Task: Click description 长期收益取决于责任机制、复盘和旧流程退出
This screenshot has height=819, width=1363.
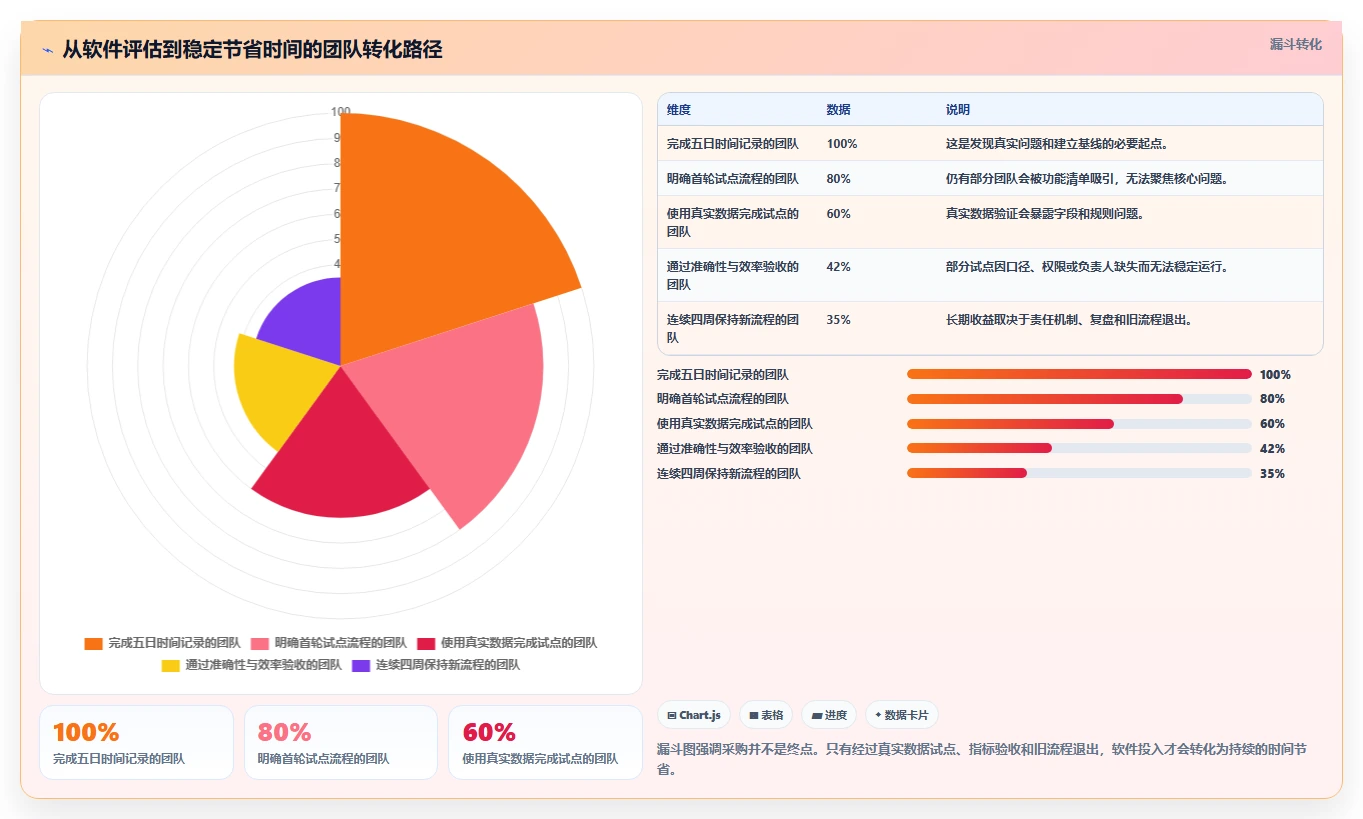Action: click(x=1069, y=320)
